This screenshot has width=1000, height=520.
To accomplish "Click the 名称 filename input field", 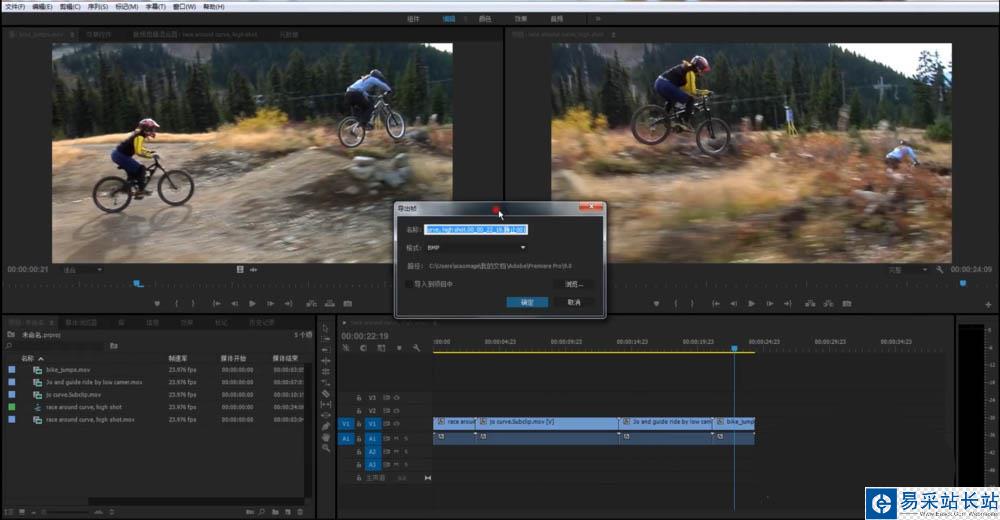I will pyautogui.click(x=476, y=229).
